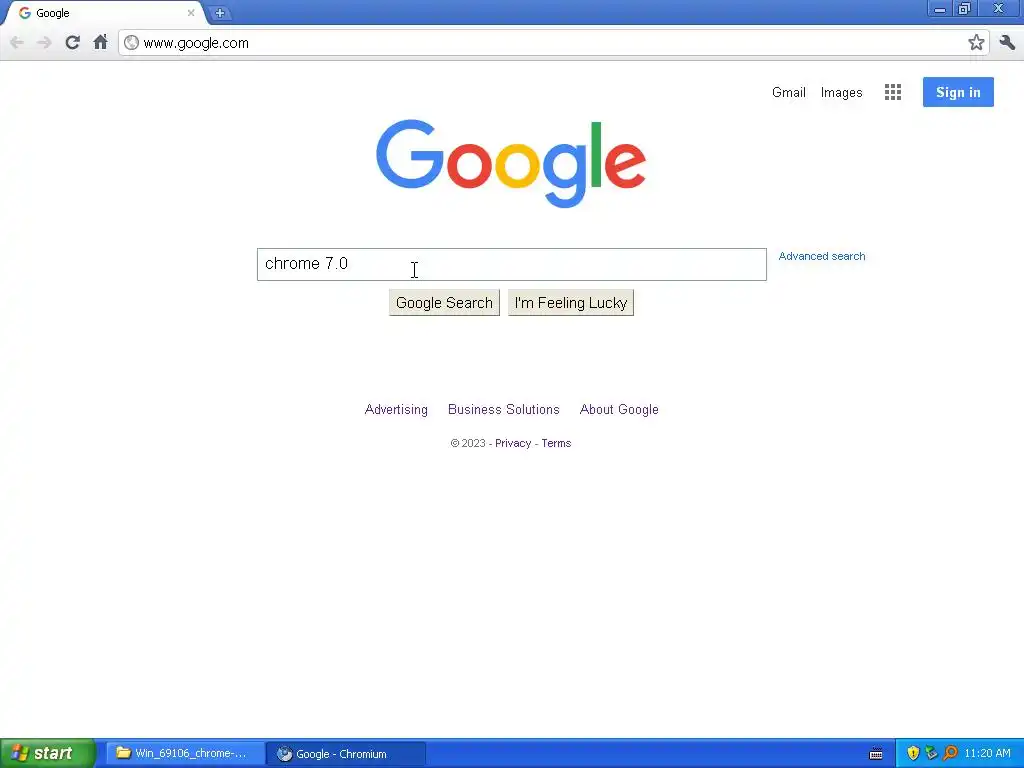The width and height of the screenshot is (1024, 768).
Task: Switch to Win_69106_chrome folder taskbar item
Action: click(x=184, y=754)
